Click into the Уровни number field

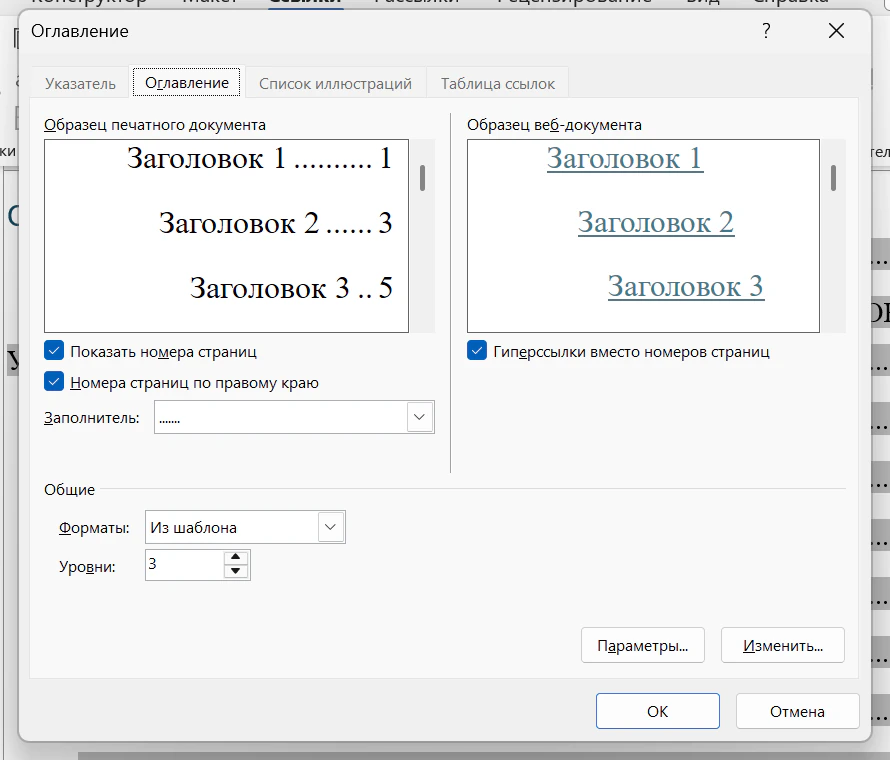(x=185, y=565)
